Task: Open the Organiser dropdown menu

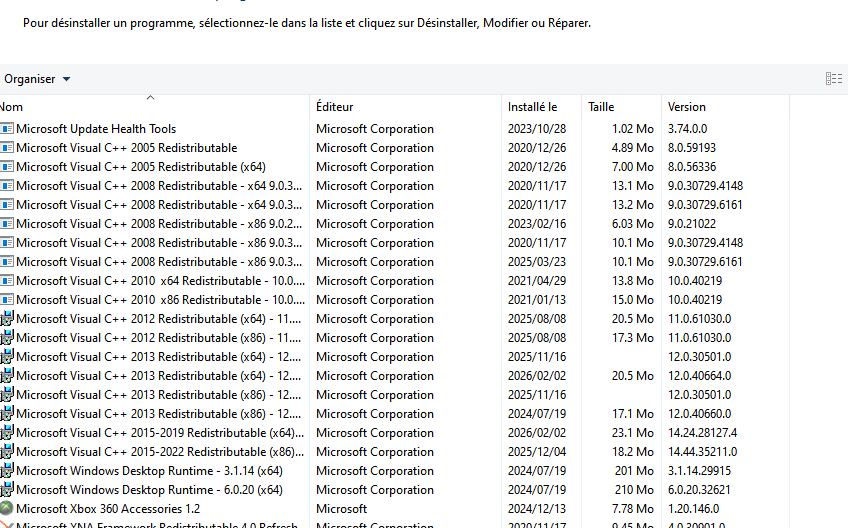Action: [x=37, y=79]
